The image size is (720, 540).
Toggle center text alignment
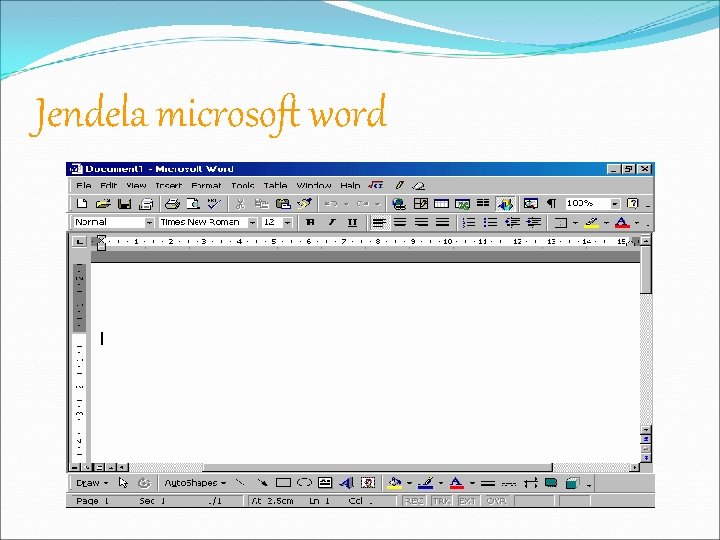tap(400, 223)
